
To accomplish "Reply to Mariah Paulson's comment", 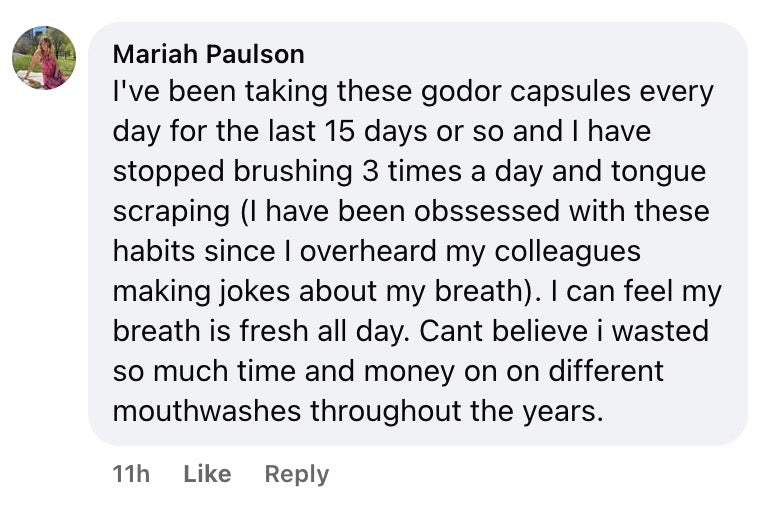I will click(x=296, y=473).
